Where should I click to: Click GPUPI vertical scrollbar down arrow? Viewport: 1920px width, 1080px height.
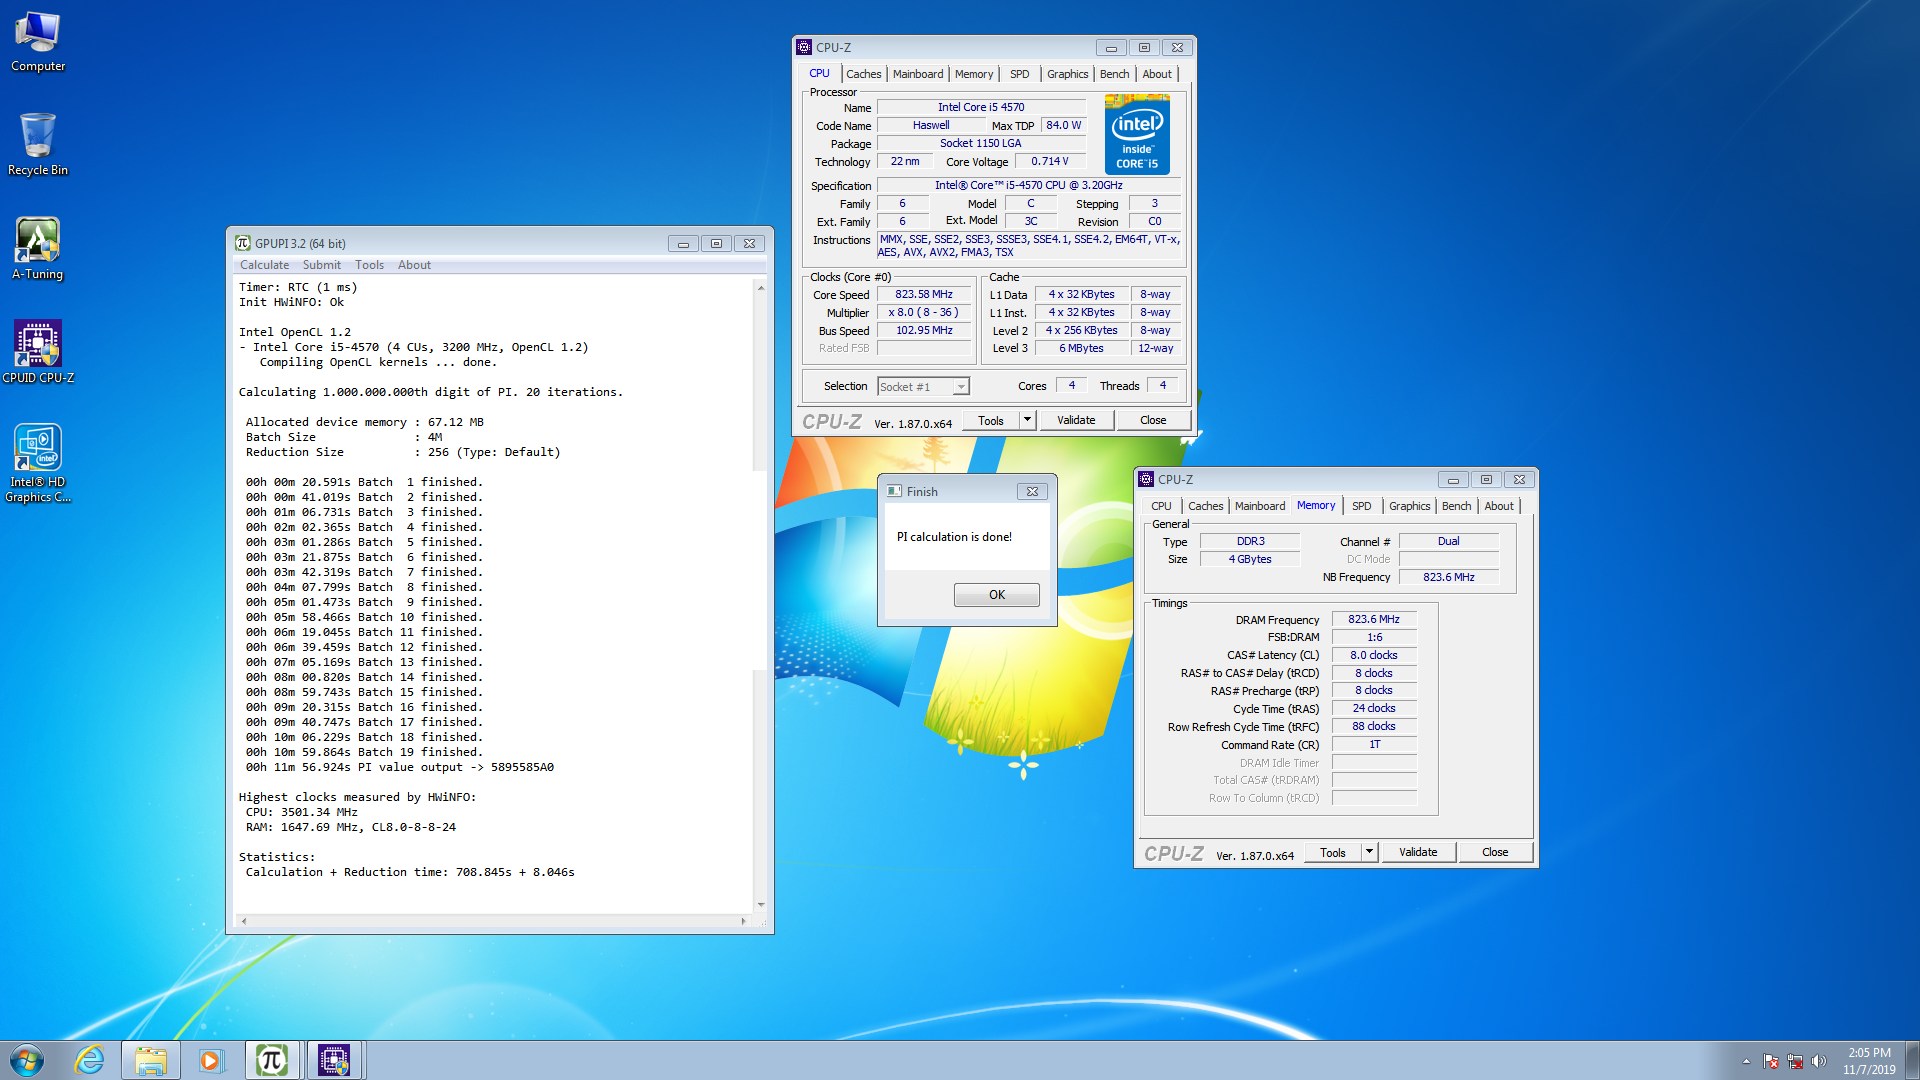[761, 905]
